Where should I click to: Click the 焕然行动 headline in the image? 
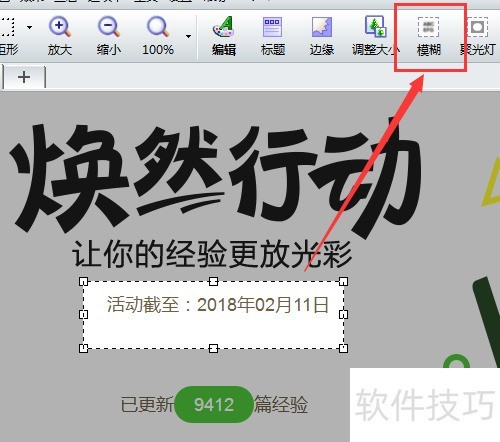(215, 177)
